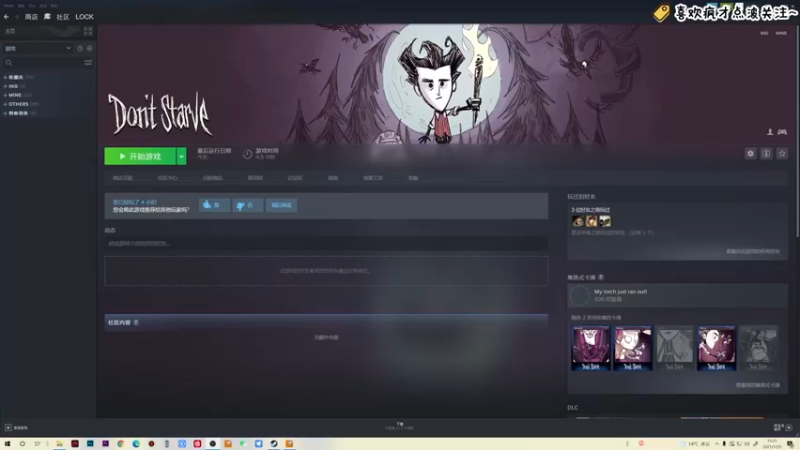The image size is (800, 450).
Task: Open Chrome from the taskbar
Action: 121,444
